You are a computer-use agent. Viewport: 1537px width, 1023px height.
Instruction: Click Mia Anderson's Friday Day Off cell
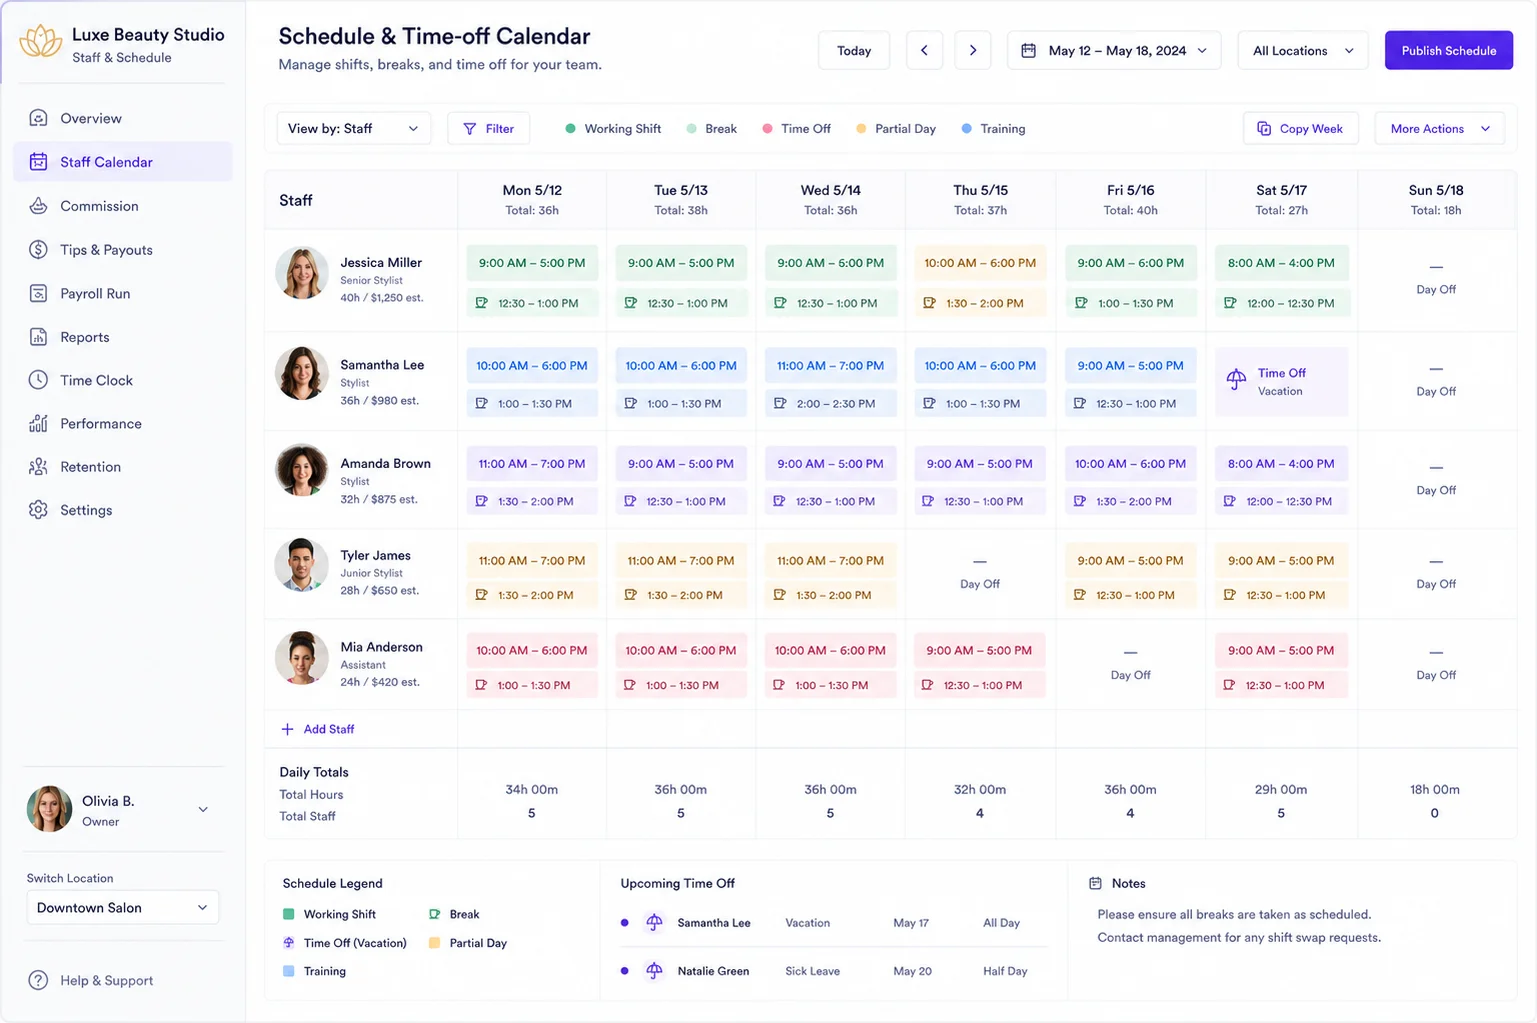pos(1130,664)
